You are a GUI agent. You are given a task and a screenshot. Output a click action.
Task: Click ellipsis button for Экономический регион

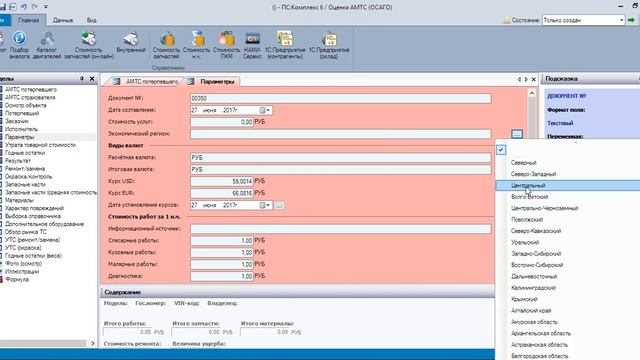517,134
